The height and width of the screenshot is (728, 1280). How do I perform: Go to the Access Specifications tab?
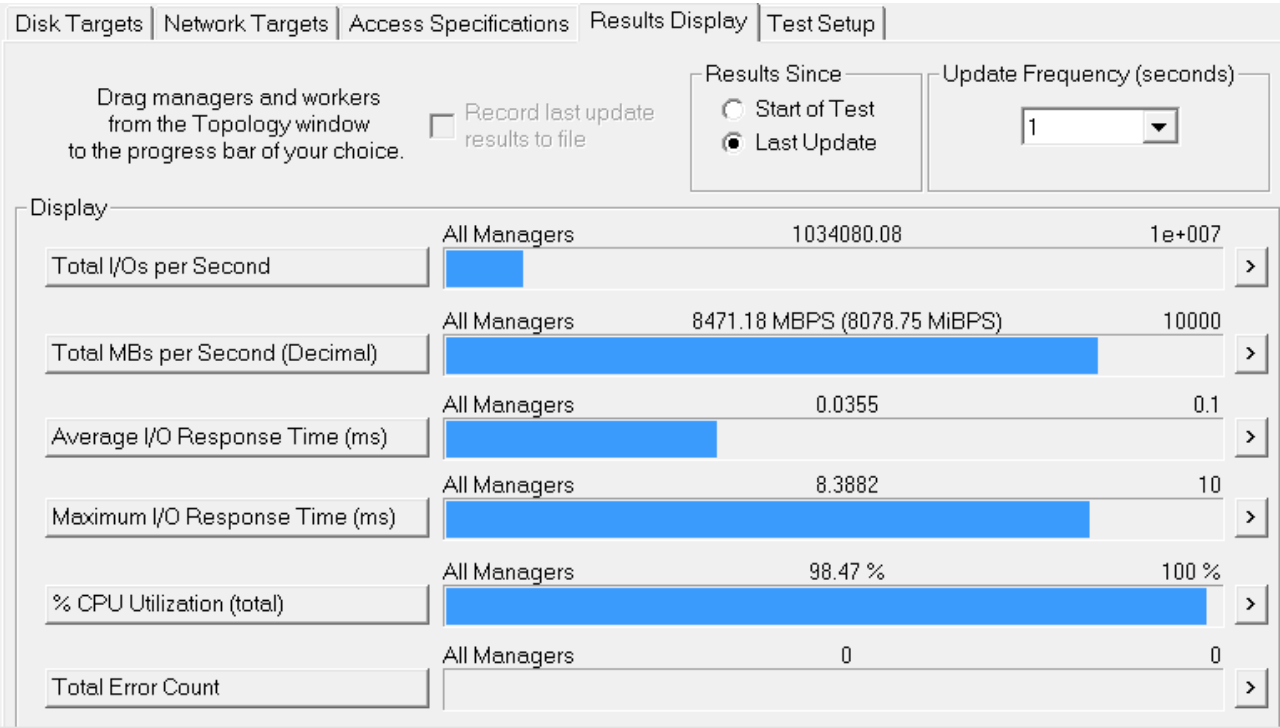click(459, 24)
